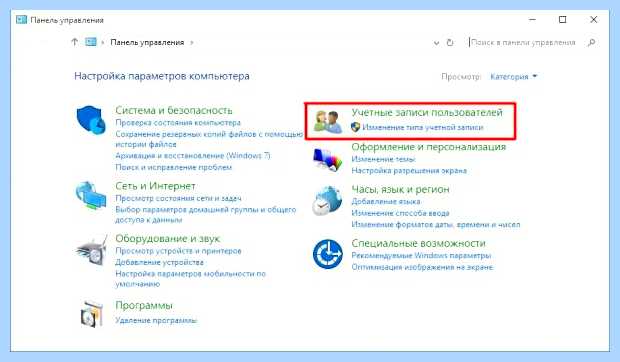620x362 pixels.
Task: Open the System and Security shield icon
Action: pyautogui.click(x=91, y=120)
